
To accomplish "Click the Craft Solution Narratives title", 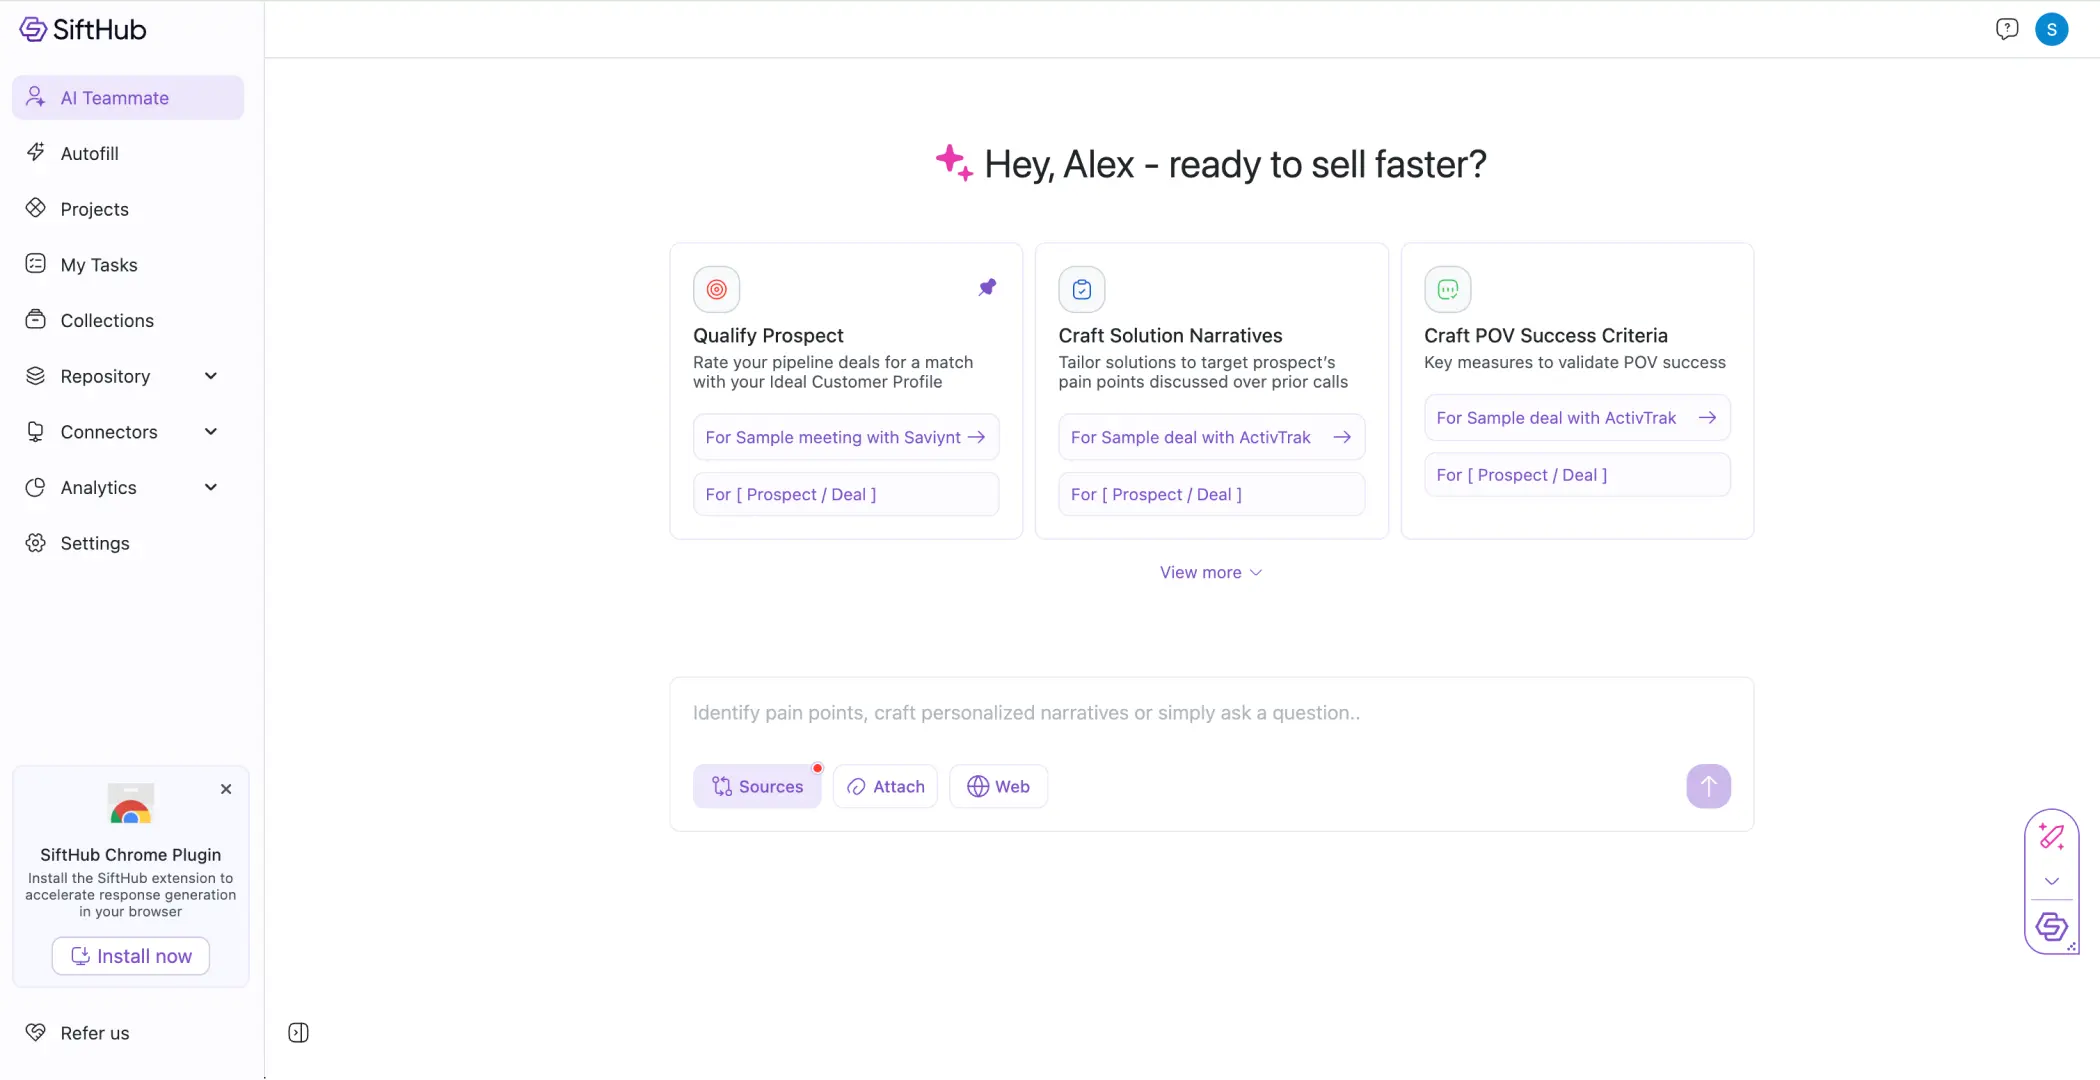I will 1170,336.
